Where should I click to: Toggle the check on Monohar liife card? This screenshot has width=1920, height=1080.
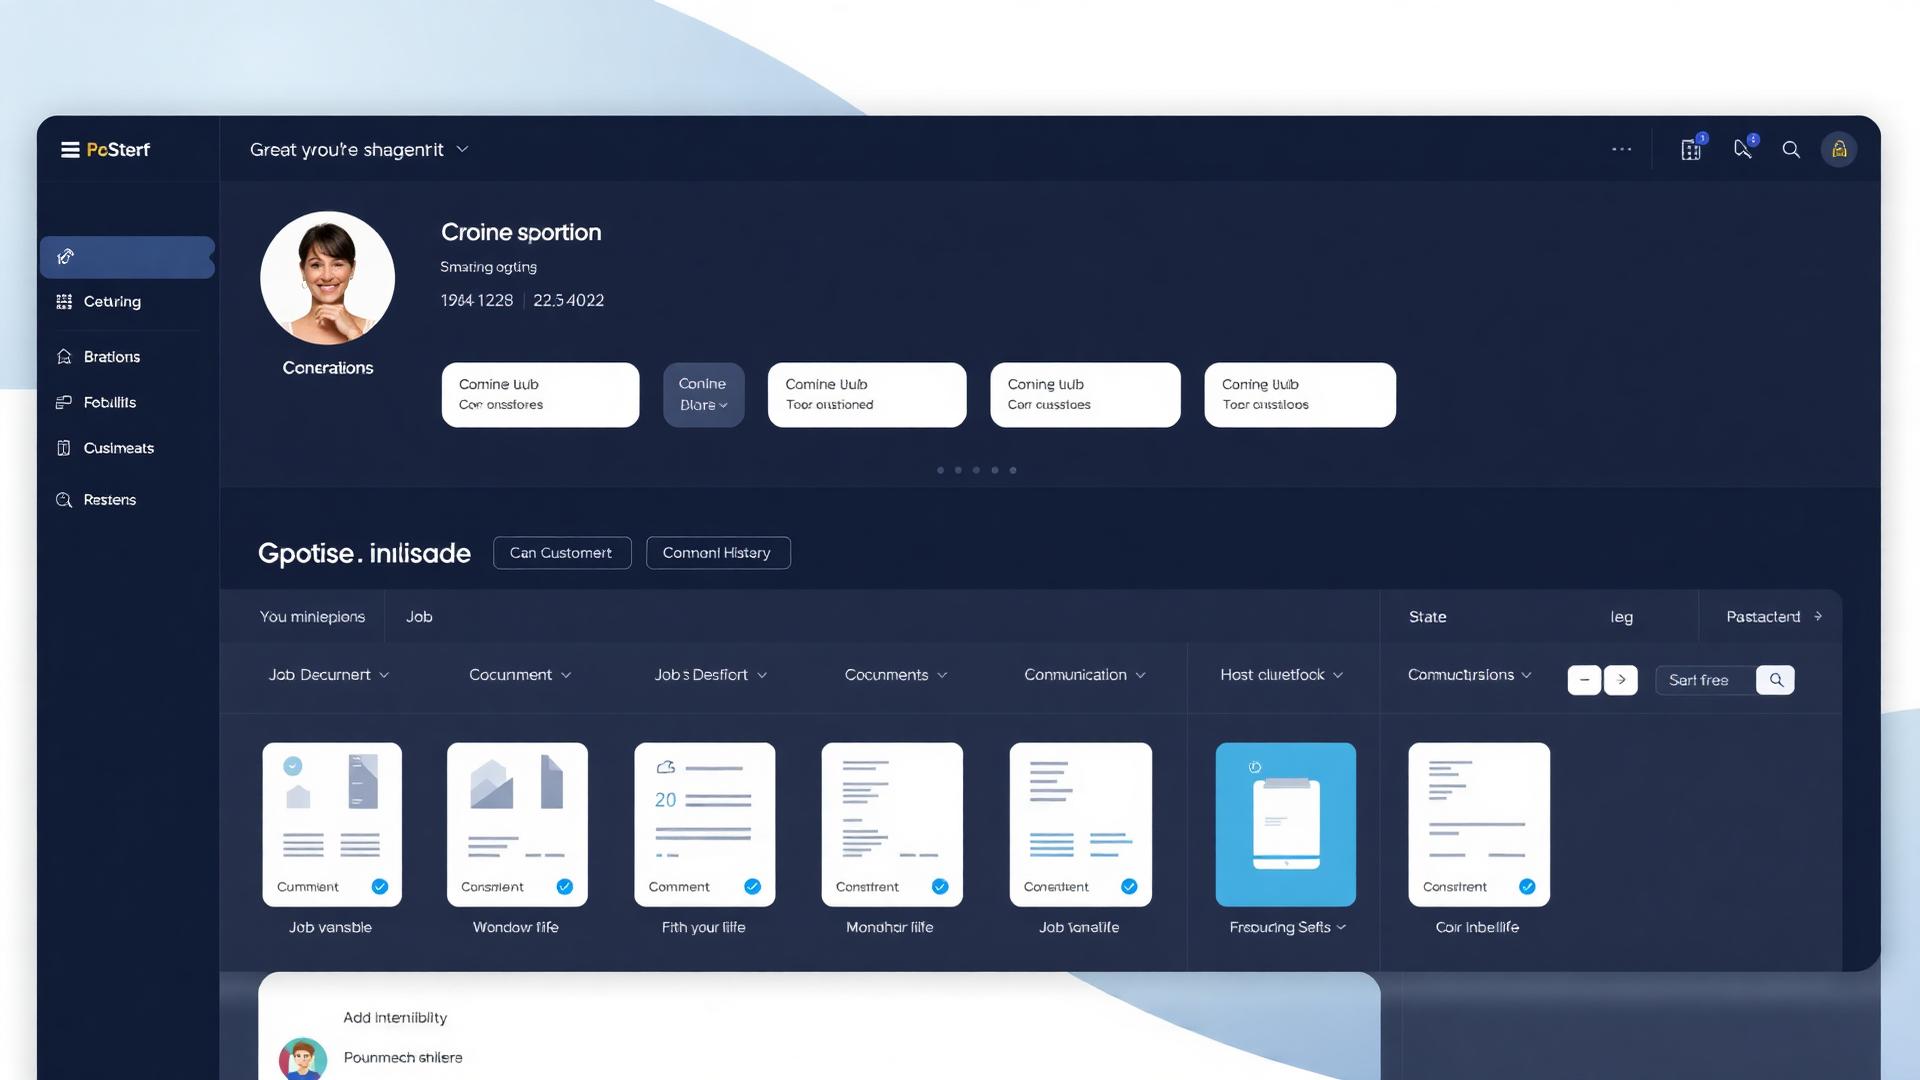(940, 887)
